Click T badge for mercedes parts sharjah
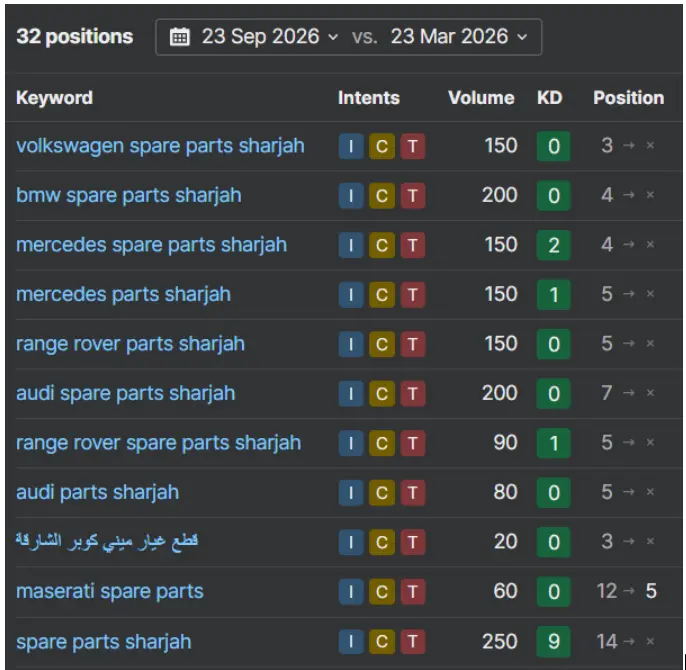Viewport: 686px width, 670px height. (x=413, y=295)
